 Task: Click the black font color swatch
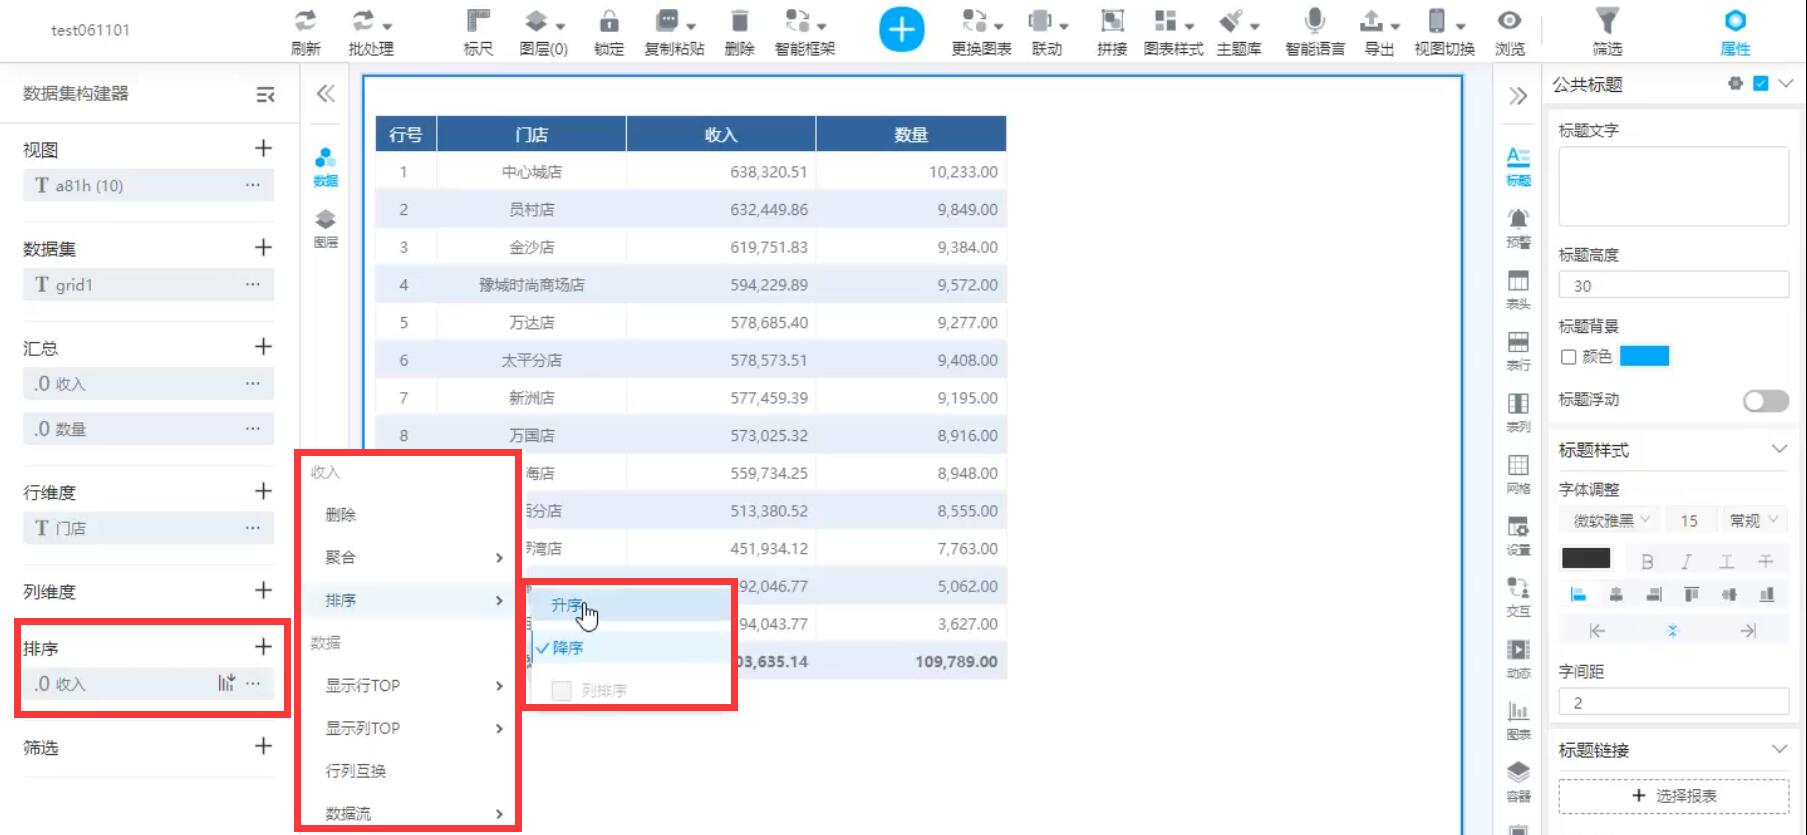point(1586,559)
